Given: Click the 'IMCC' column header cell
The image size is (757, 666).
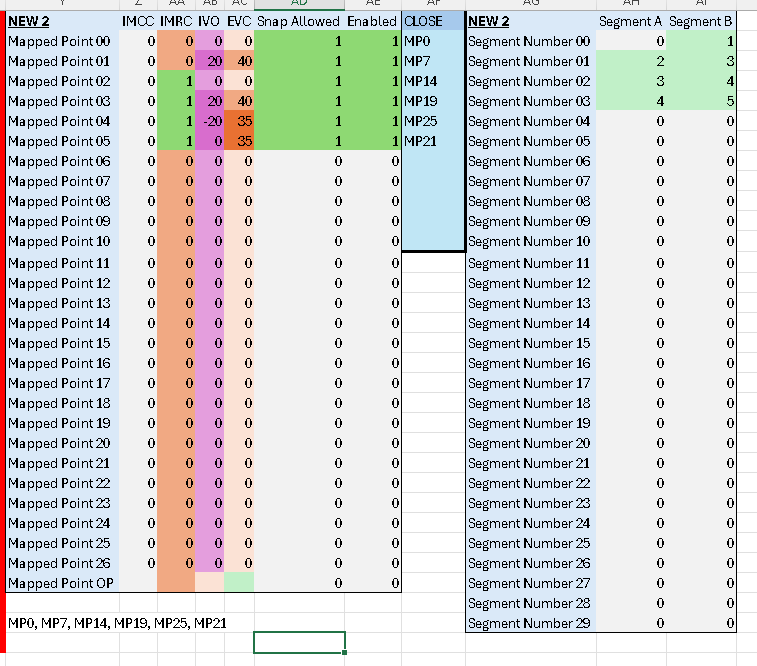Looking at the screenshot, I should (x=138, y=21).
